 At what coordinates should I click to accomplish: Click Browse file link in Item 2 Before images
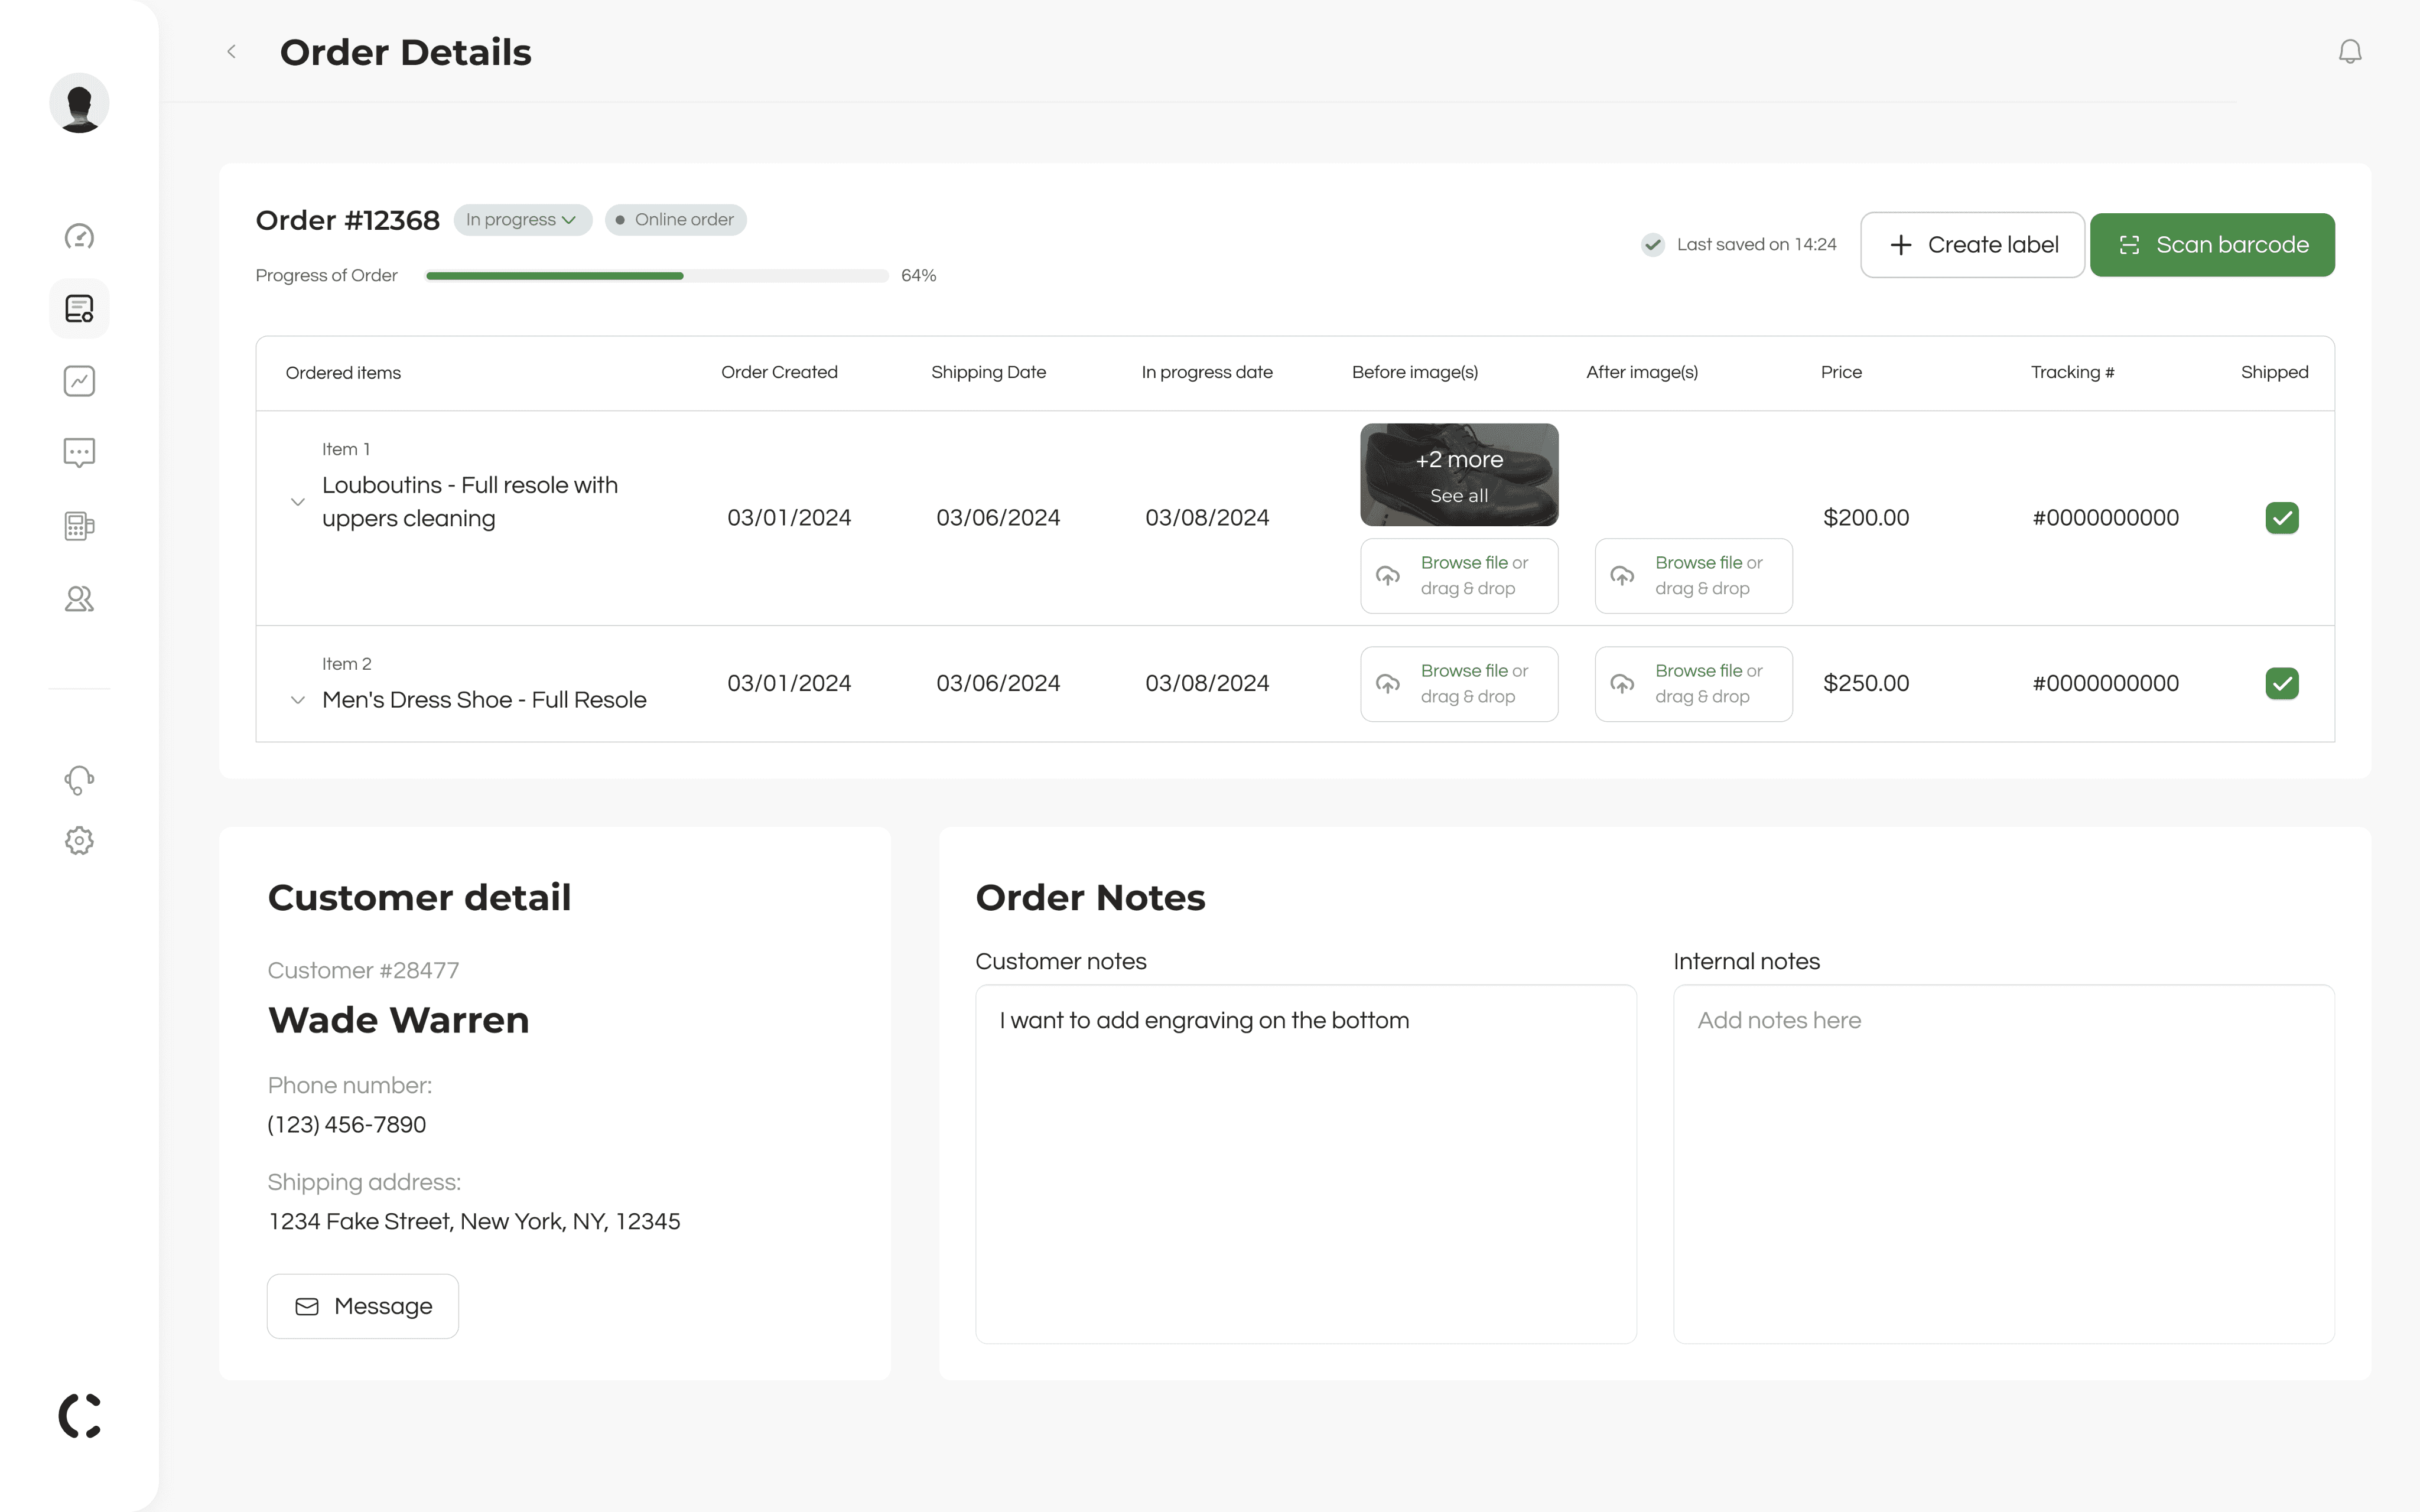[x=1464, y=671]
